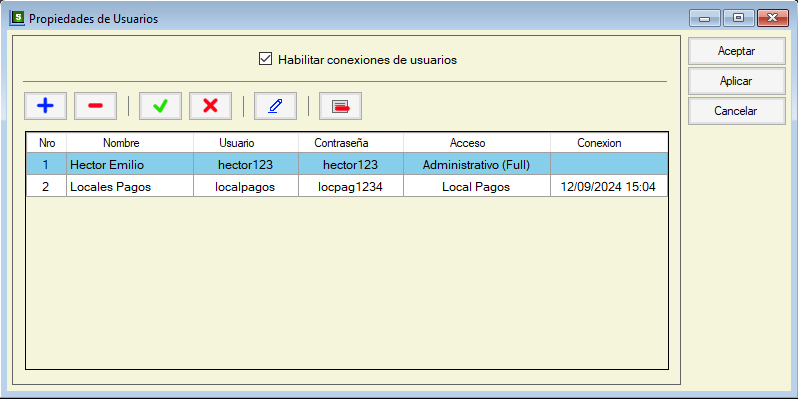Viewport: 798px width, 399px height.
Task: Click the Conexion column header
Action: 609,143
